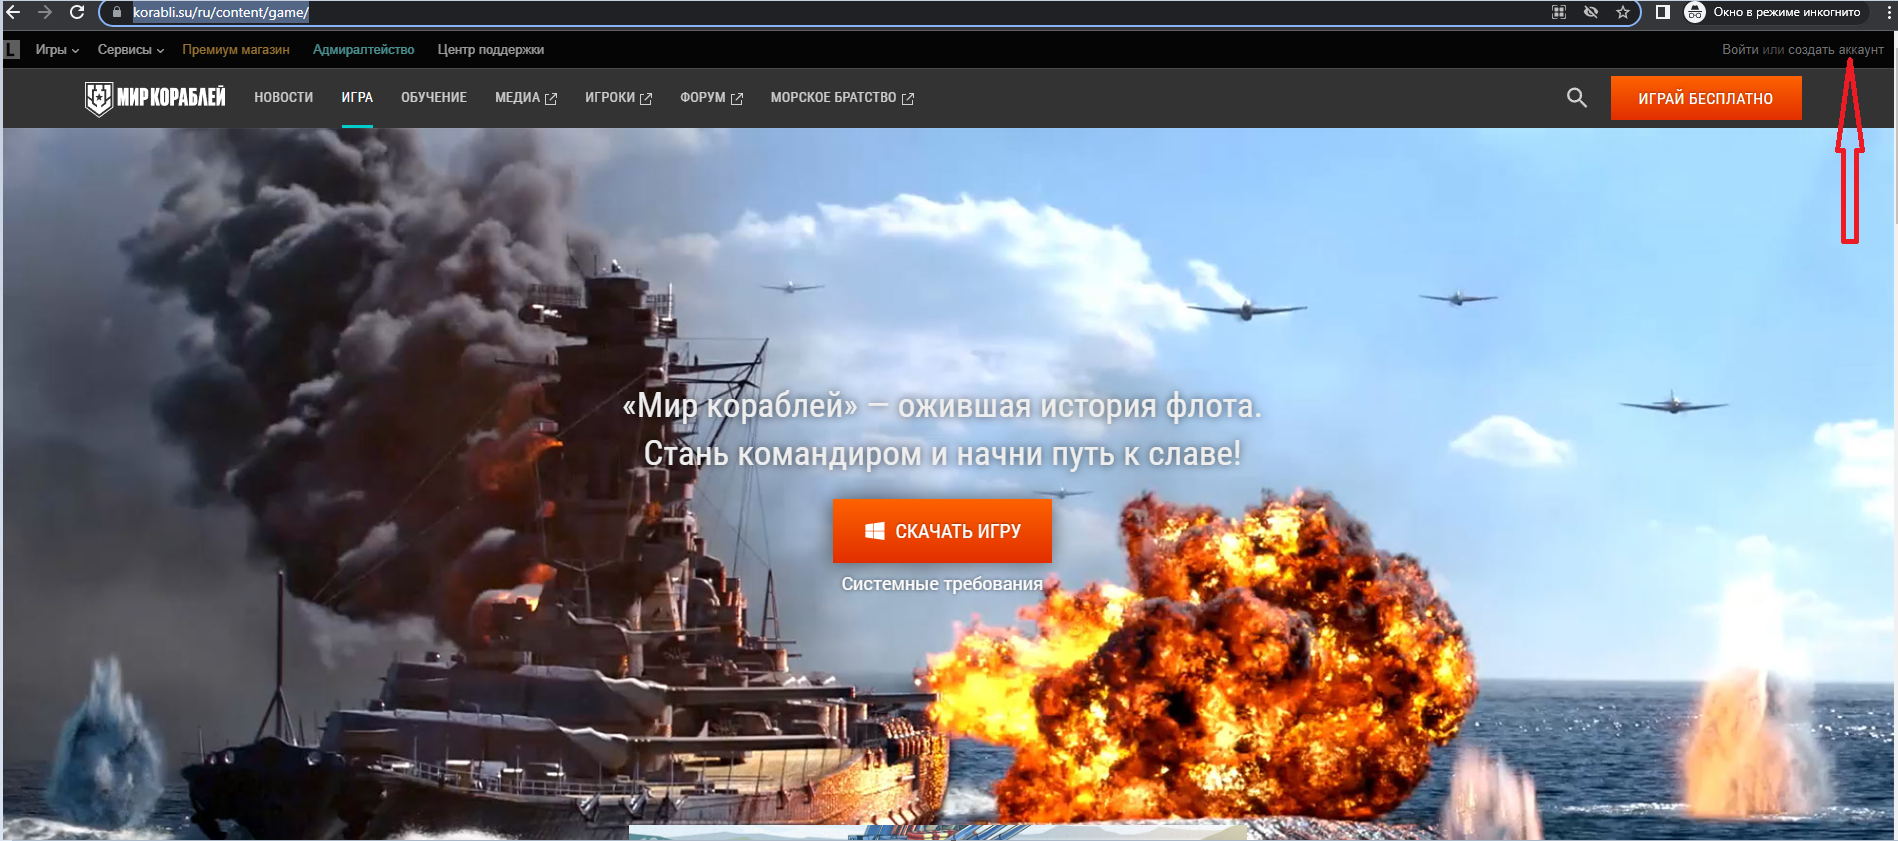Viewport: 1898px width, 841px height.
Task: Click the Мир кораблей logo
Action: click(x=155, y=98)
